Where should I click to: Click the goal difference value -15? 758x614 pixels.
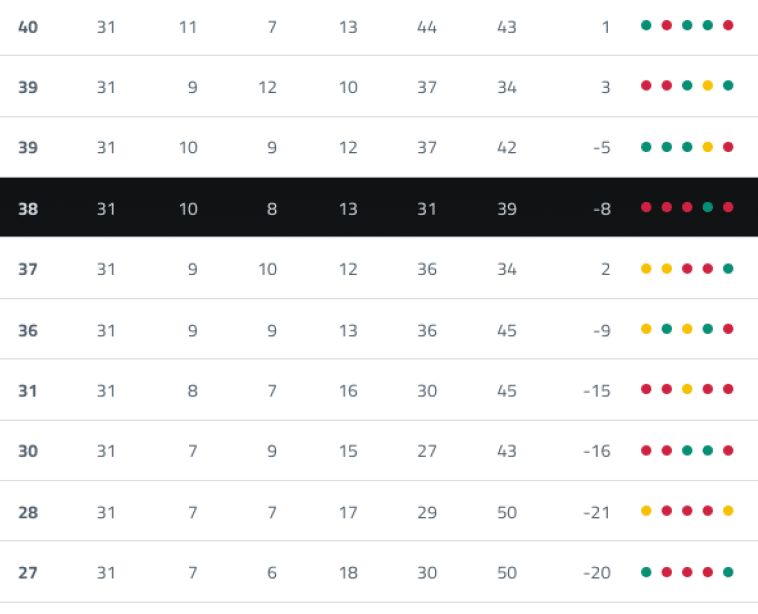point(596,391)
